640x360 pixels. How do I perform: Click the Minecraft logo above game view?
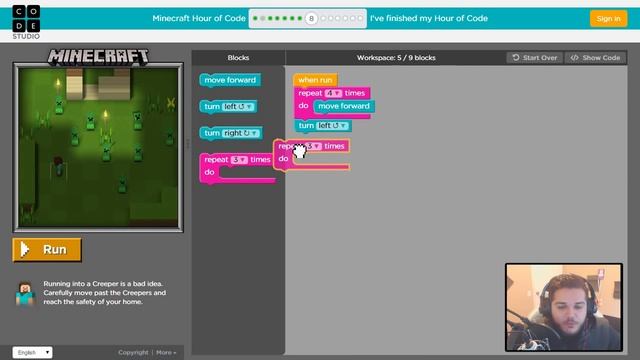tap(98, 57)
